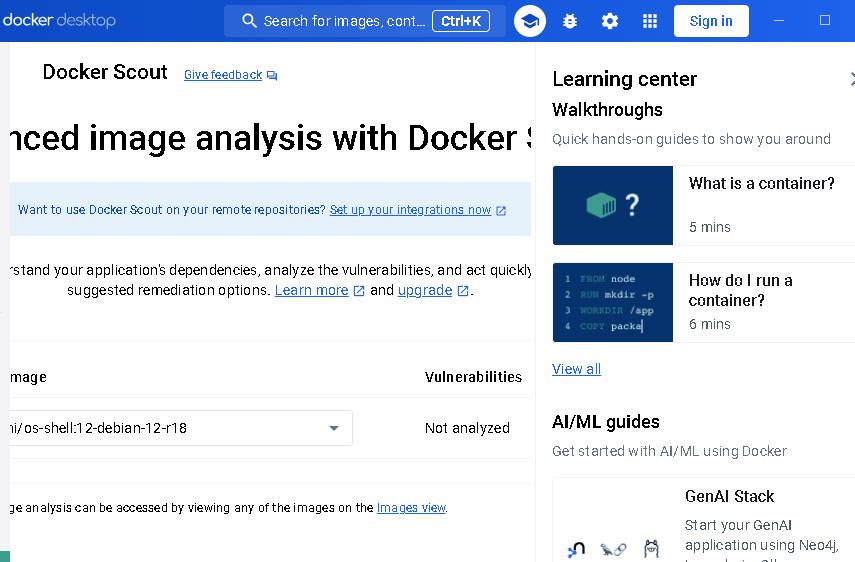
Task: Click the Sign in button
Action: click(711, 21)
